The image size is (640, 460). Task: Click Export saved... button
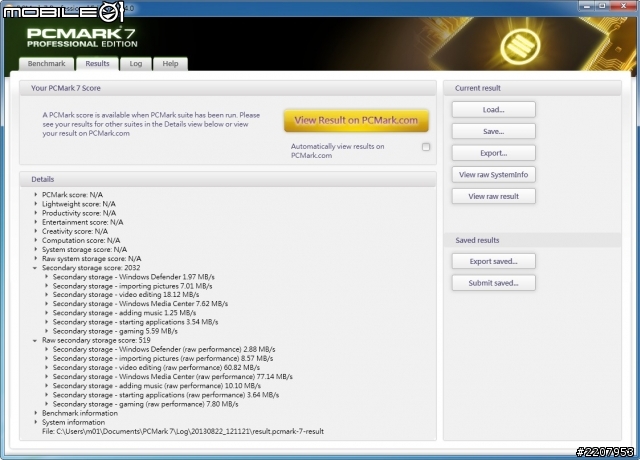click(493, 261)
